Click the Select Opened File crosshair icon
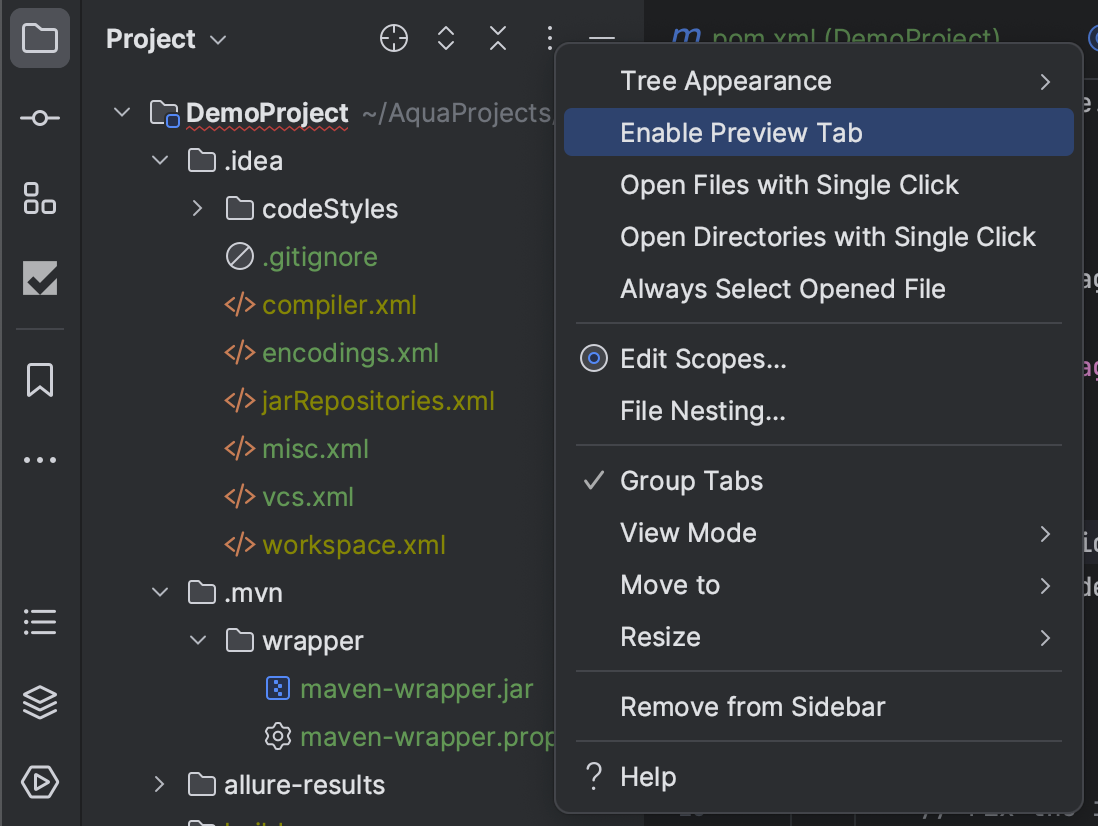The width and height of the screenshot is (1098, 826). tap(394, 39)
